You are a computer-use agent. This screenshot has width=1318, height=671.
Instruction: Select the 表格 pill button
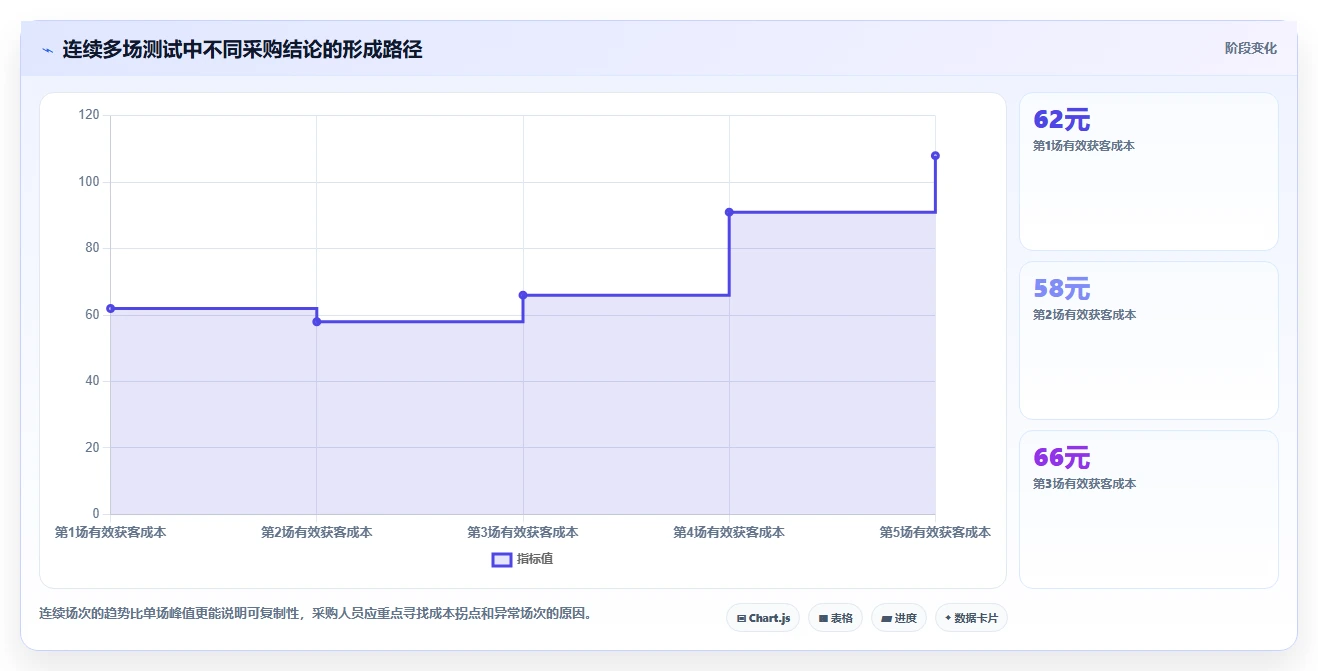click(x=835, y=618)
